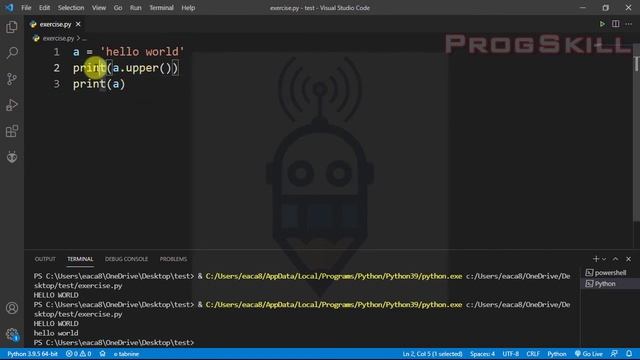Open the File menu

[x=26, y=8]
